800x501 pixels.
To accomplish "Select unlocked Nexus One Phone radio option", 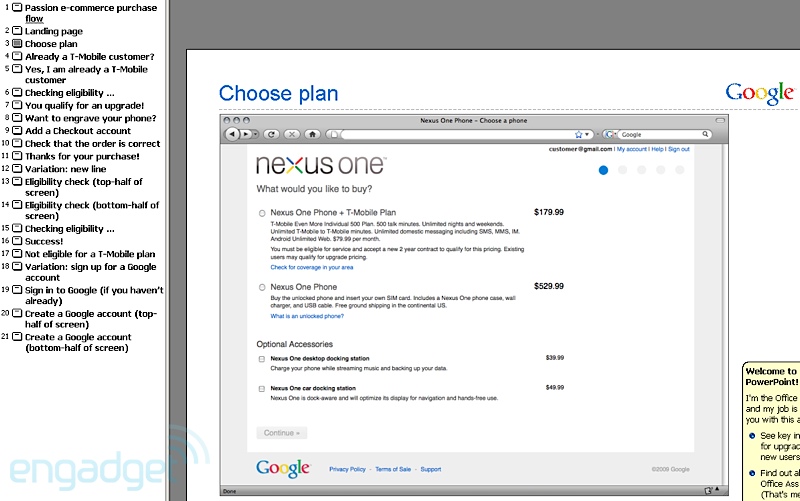I will click(x=262, y=287).
